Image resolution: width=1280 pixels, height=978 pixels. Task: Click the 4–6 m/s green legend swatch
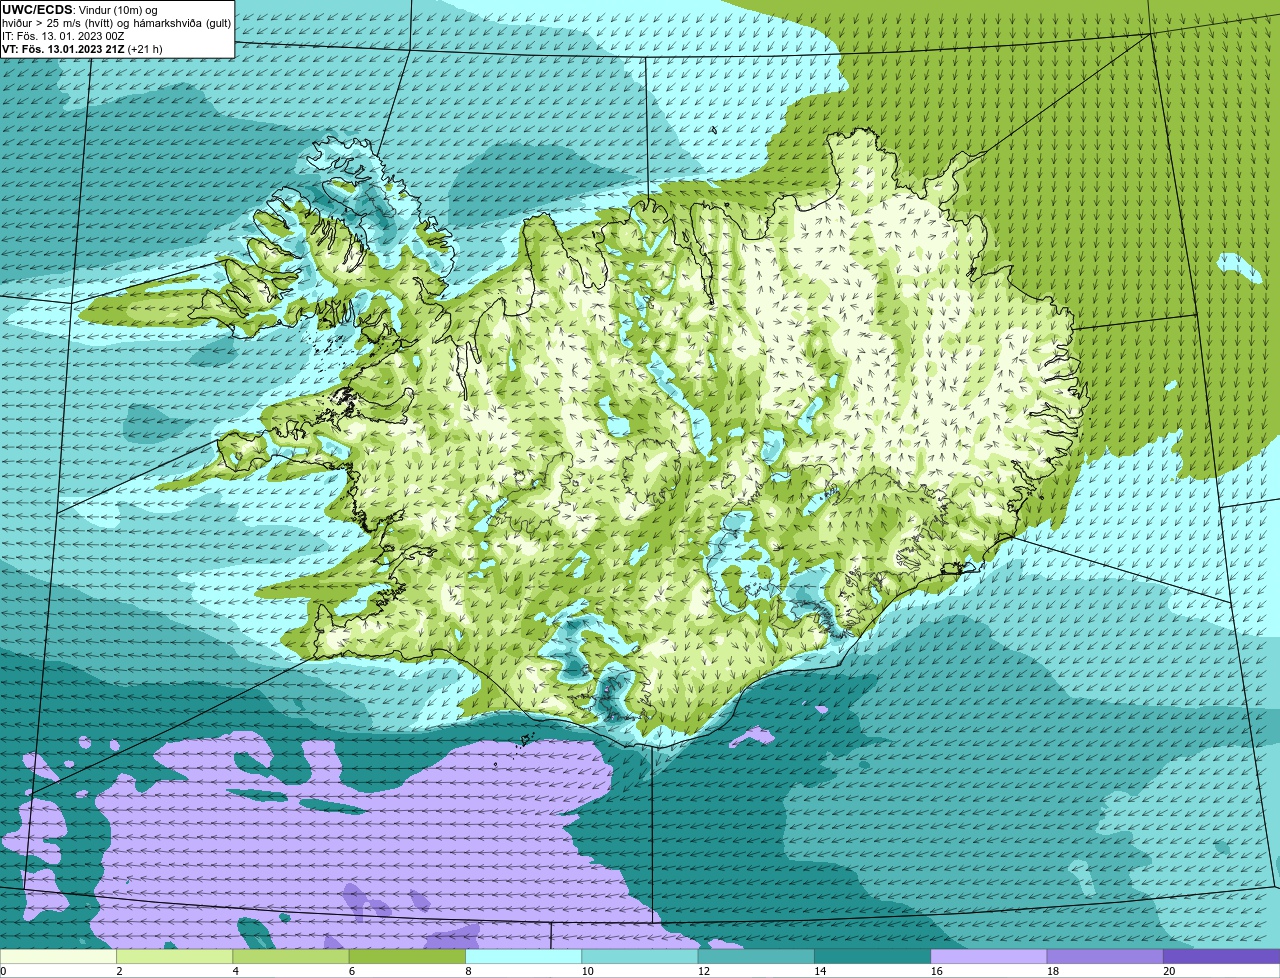(291, 957)
